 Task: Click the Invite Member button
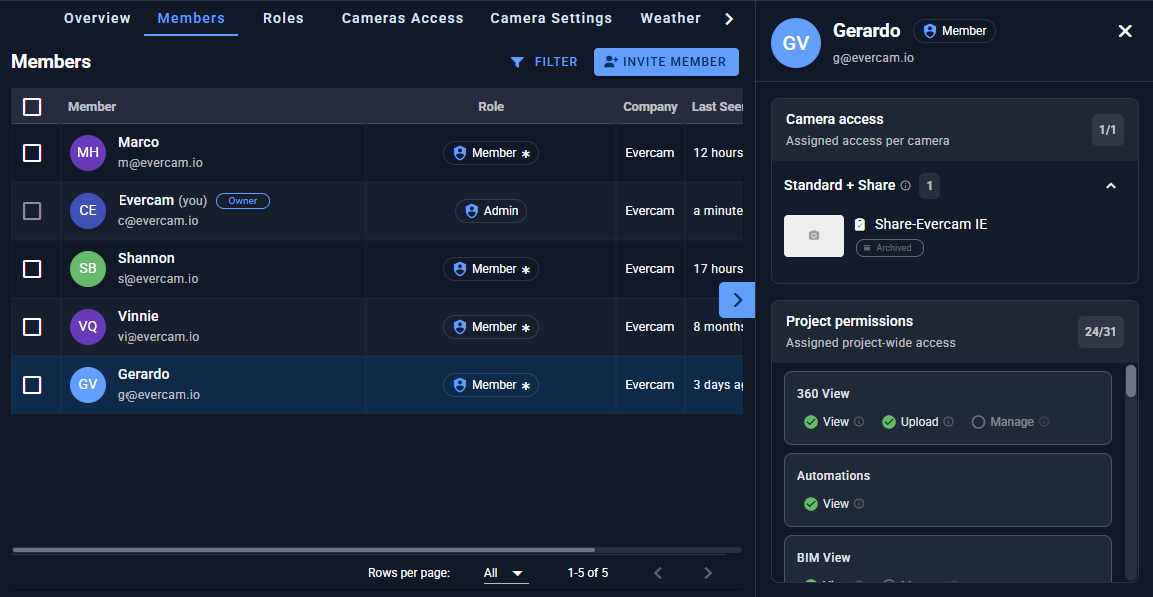pyautogui.click(x=666, y=62)
